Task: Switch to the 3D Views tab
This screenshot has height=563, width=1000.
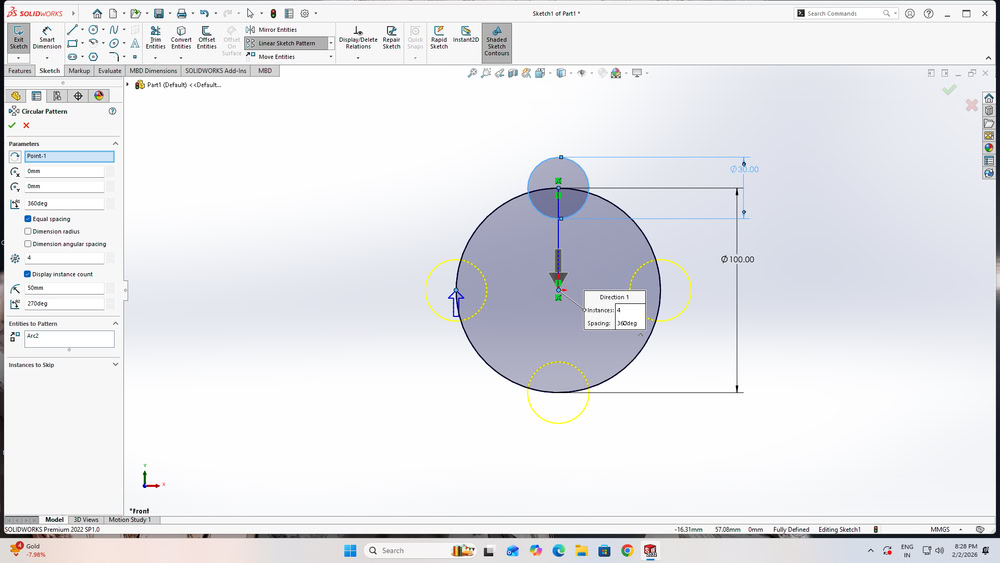Action: (x=86, y=520)
